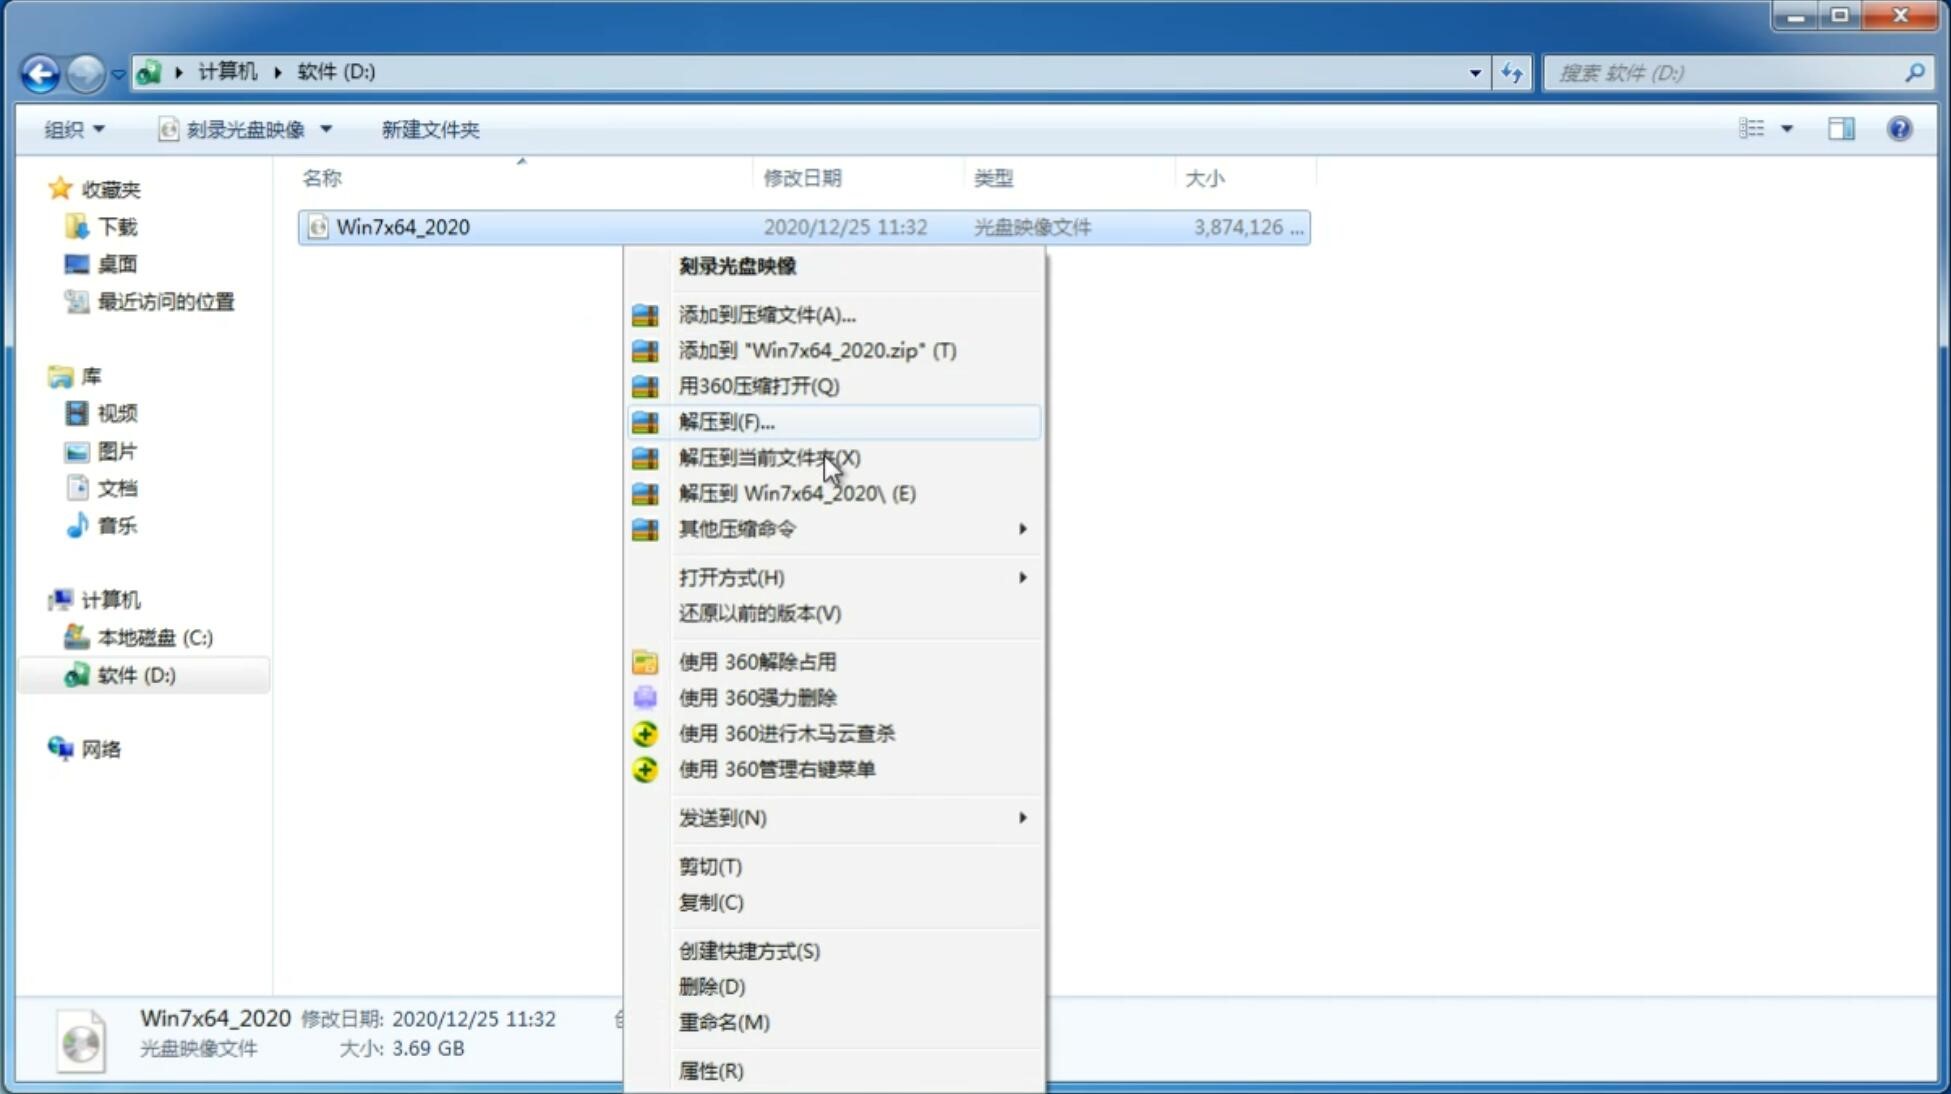Image resolution: width=1951 pixels, height=1094 pixels.
Task: Expand 发送到 submenu arrow
Action: point(1021,818)
